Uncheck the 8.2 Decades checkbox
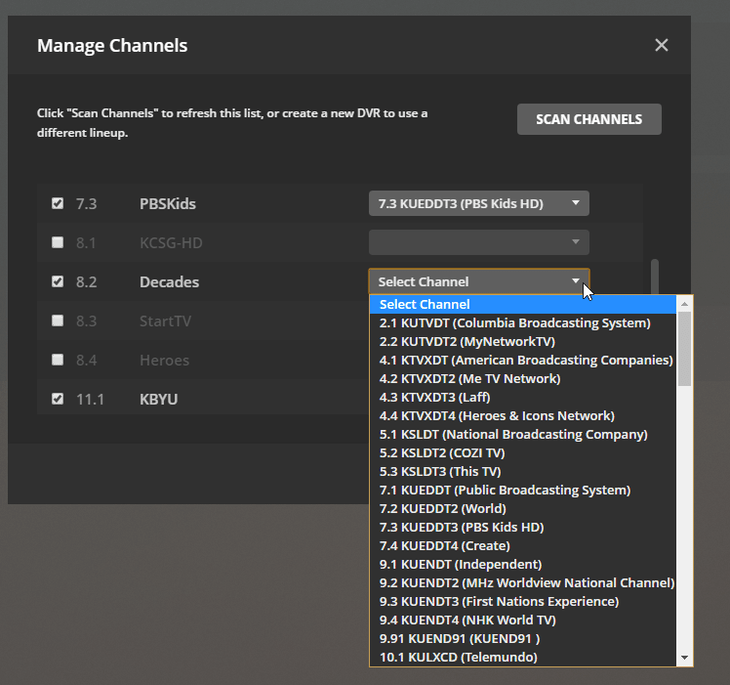This screenshot has height=685, width=730. click(57, 282)
